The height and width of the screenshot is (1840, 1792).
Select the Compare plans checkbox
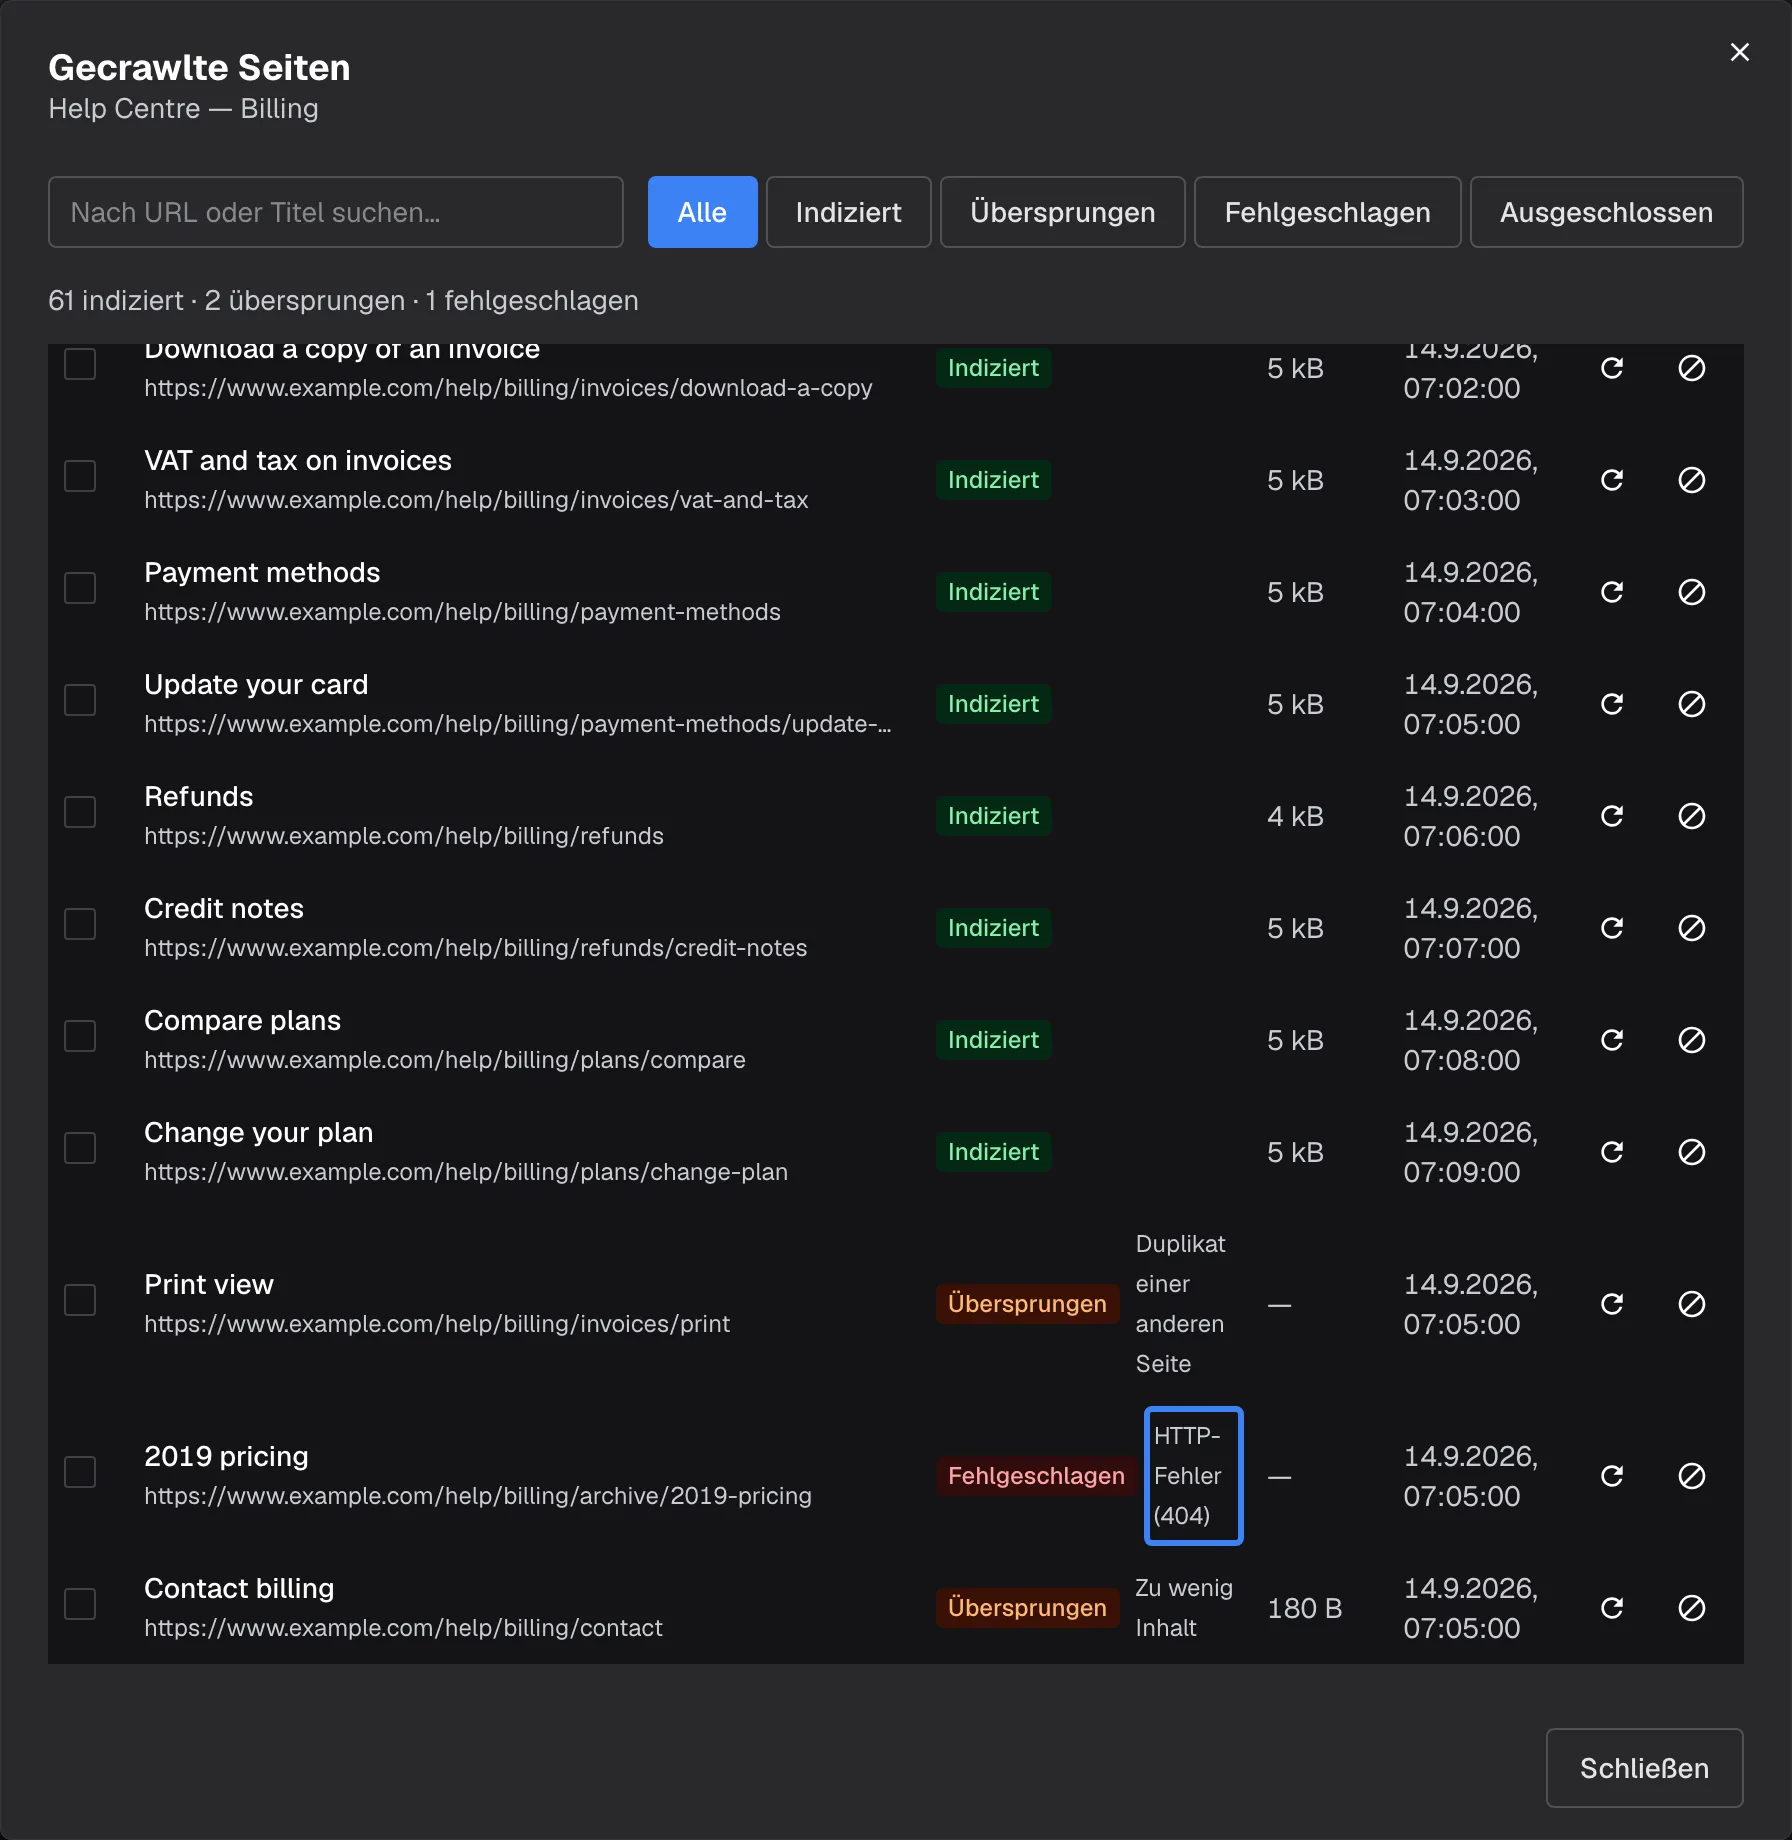pos(80,1036)
